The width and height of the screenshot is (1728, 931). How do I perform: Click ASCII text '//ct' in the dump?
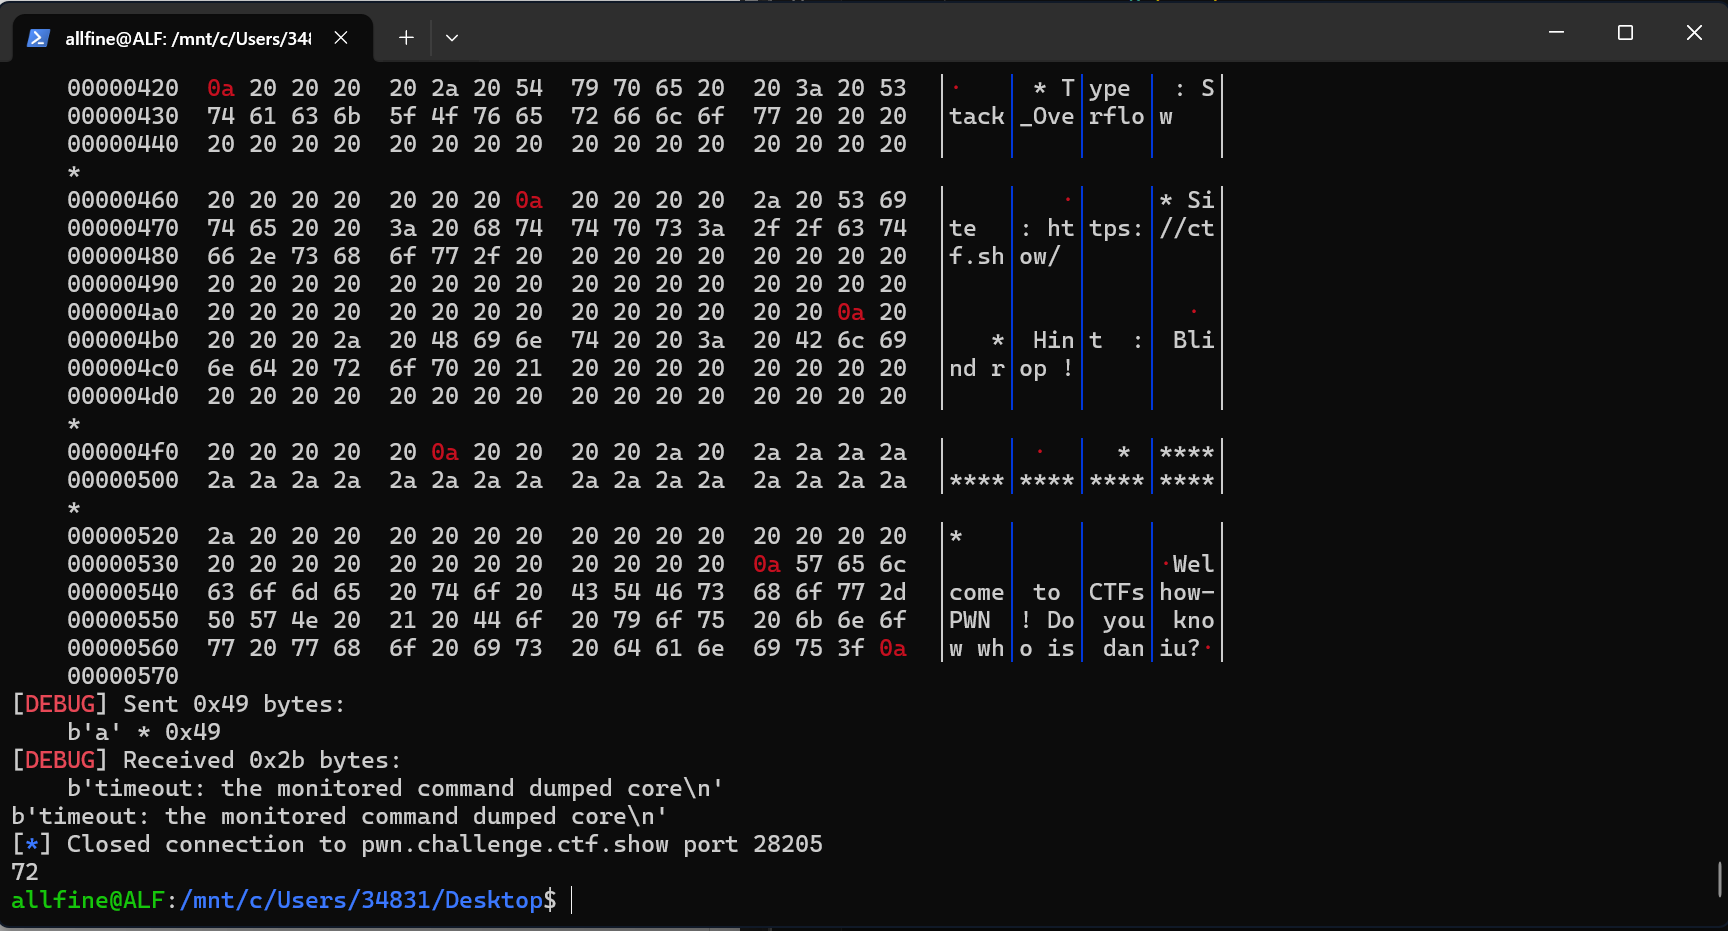(x=1187, y=228)
